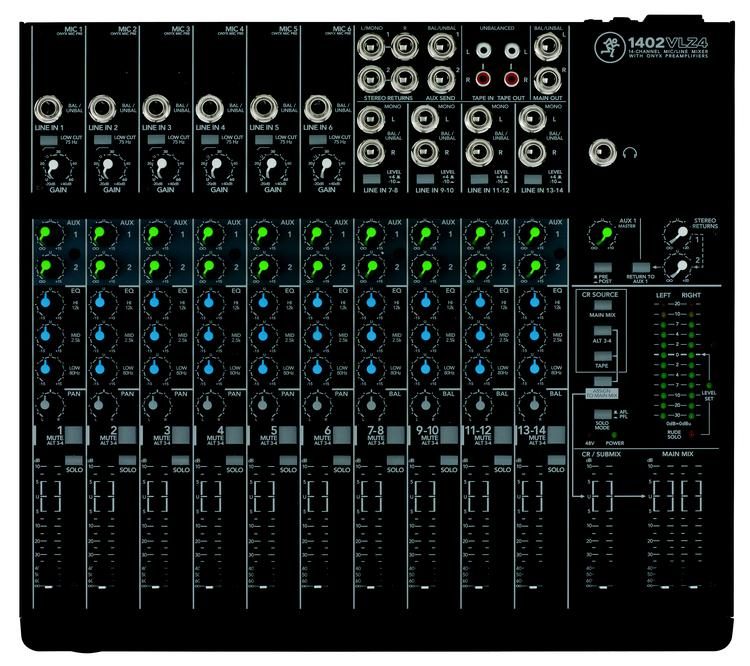Mute the 13-14 stereo channel
Viewport: 750px width, 666px height.
[x=556, y=435]
